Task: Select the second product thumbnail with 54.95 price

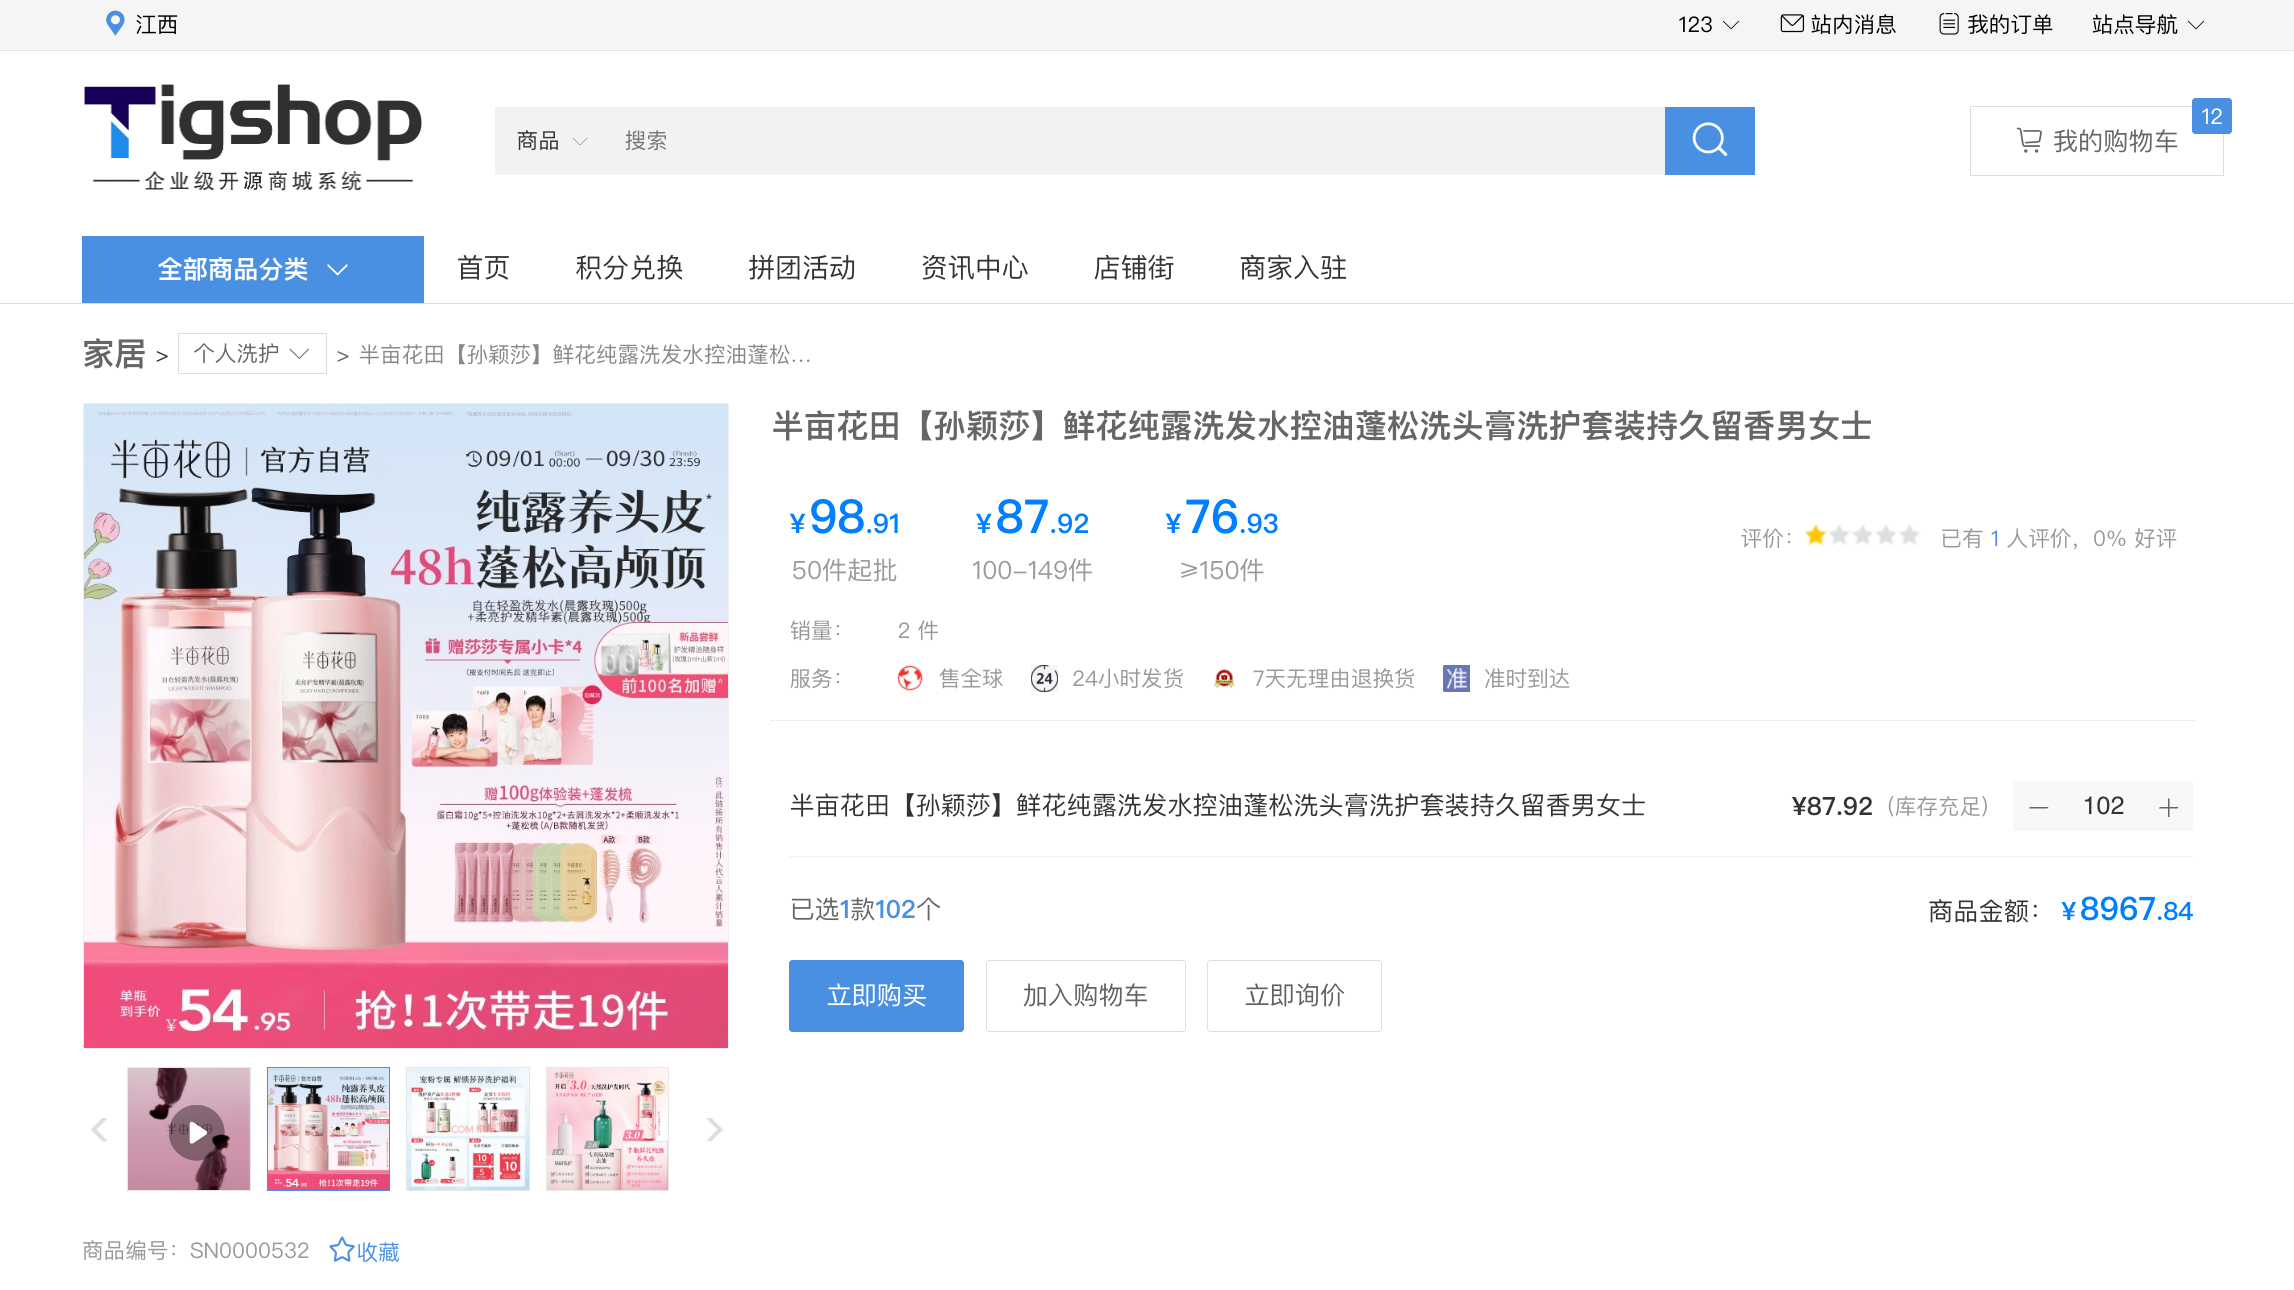Action: click(328, 1129)
